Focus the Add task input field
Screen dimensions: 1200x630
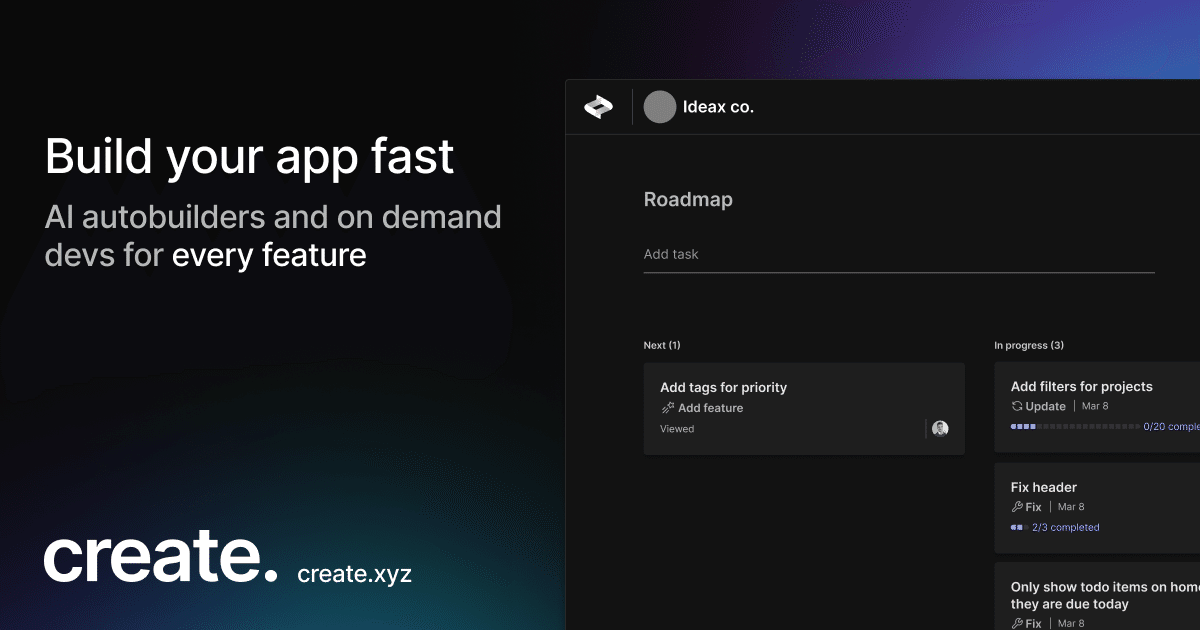point(898,255)
